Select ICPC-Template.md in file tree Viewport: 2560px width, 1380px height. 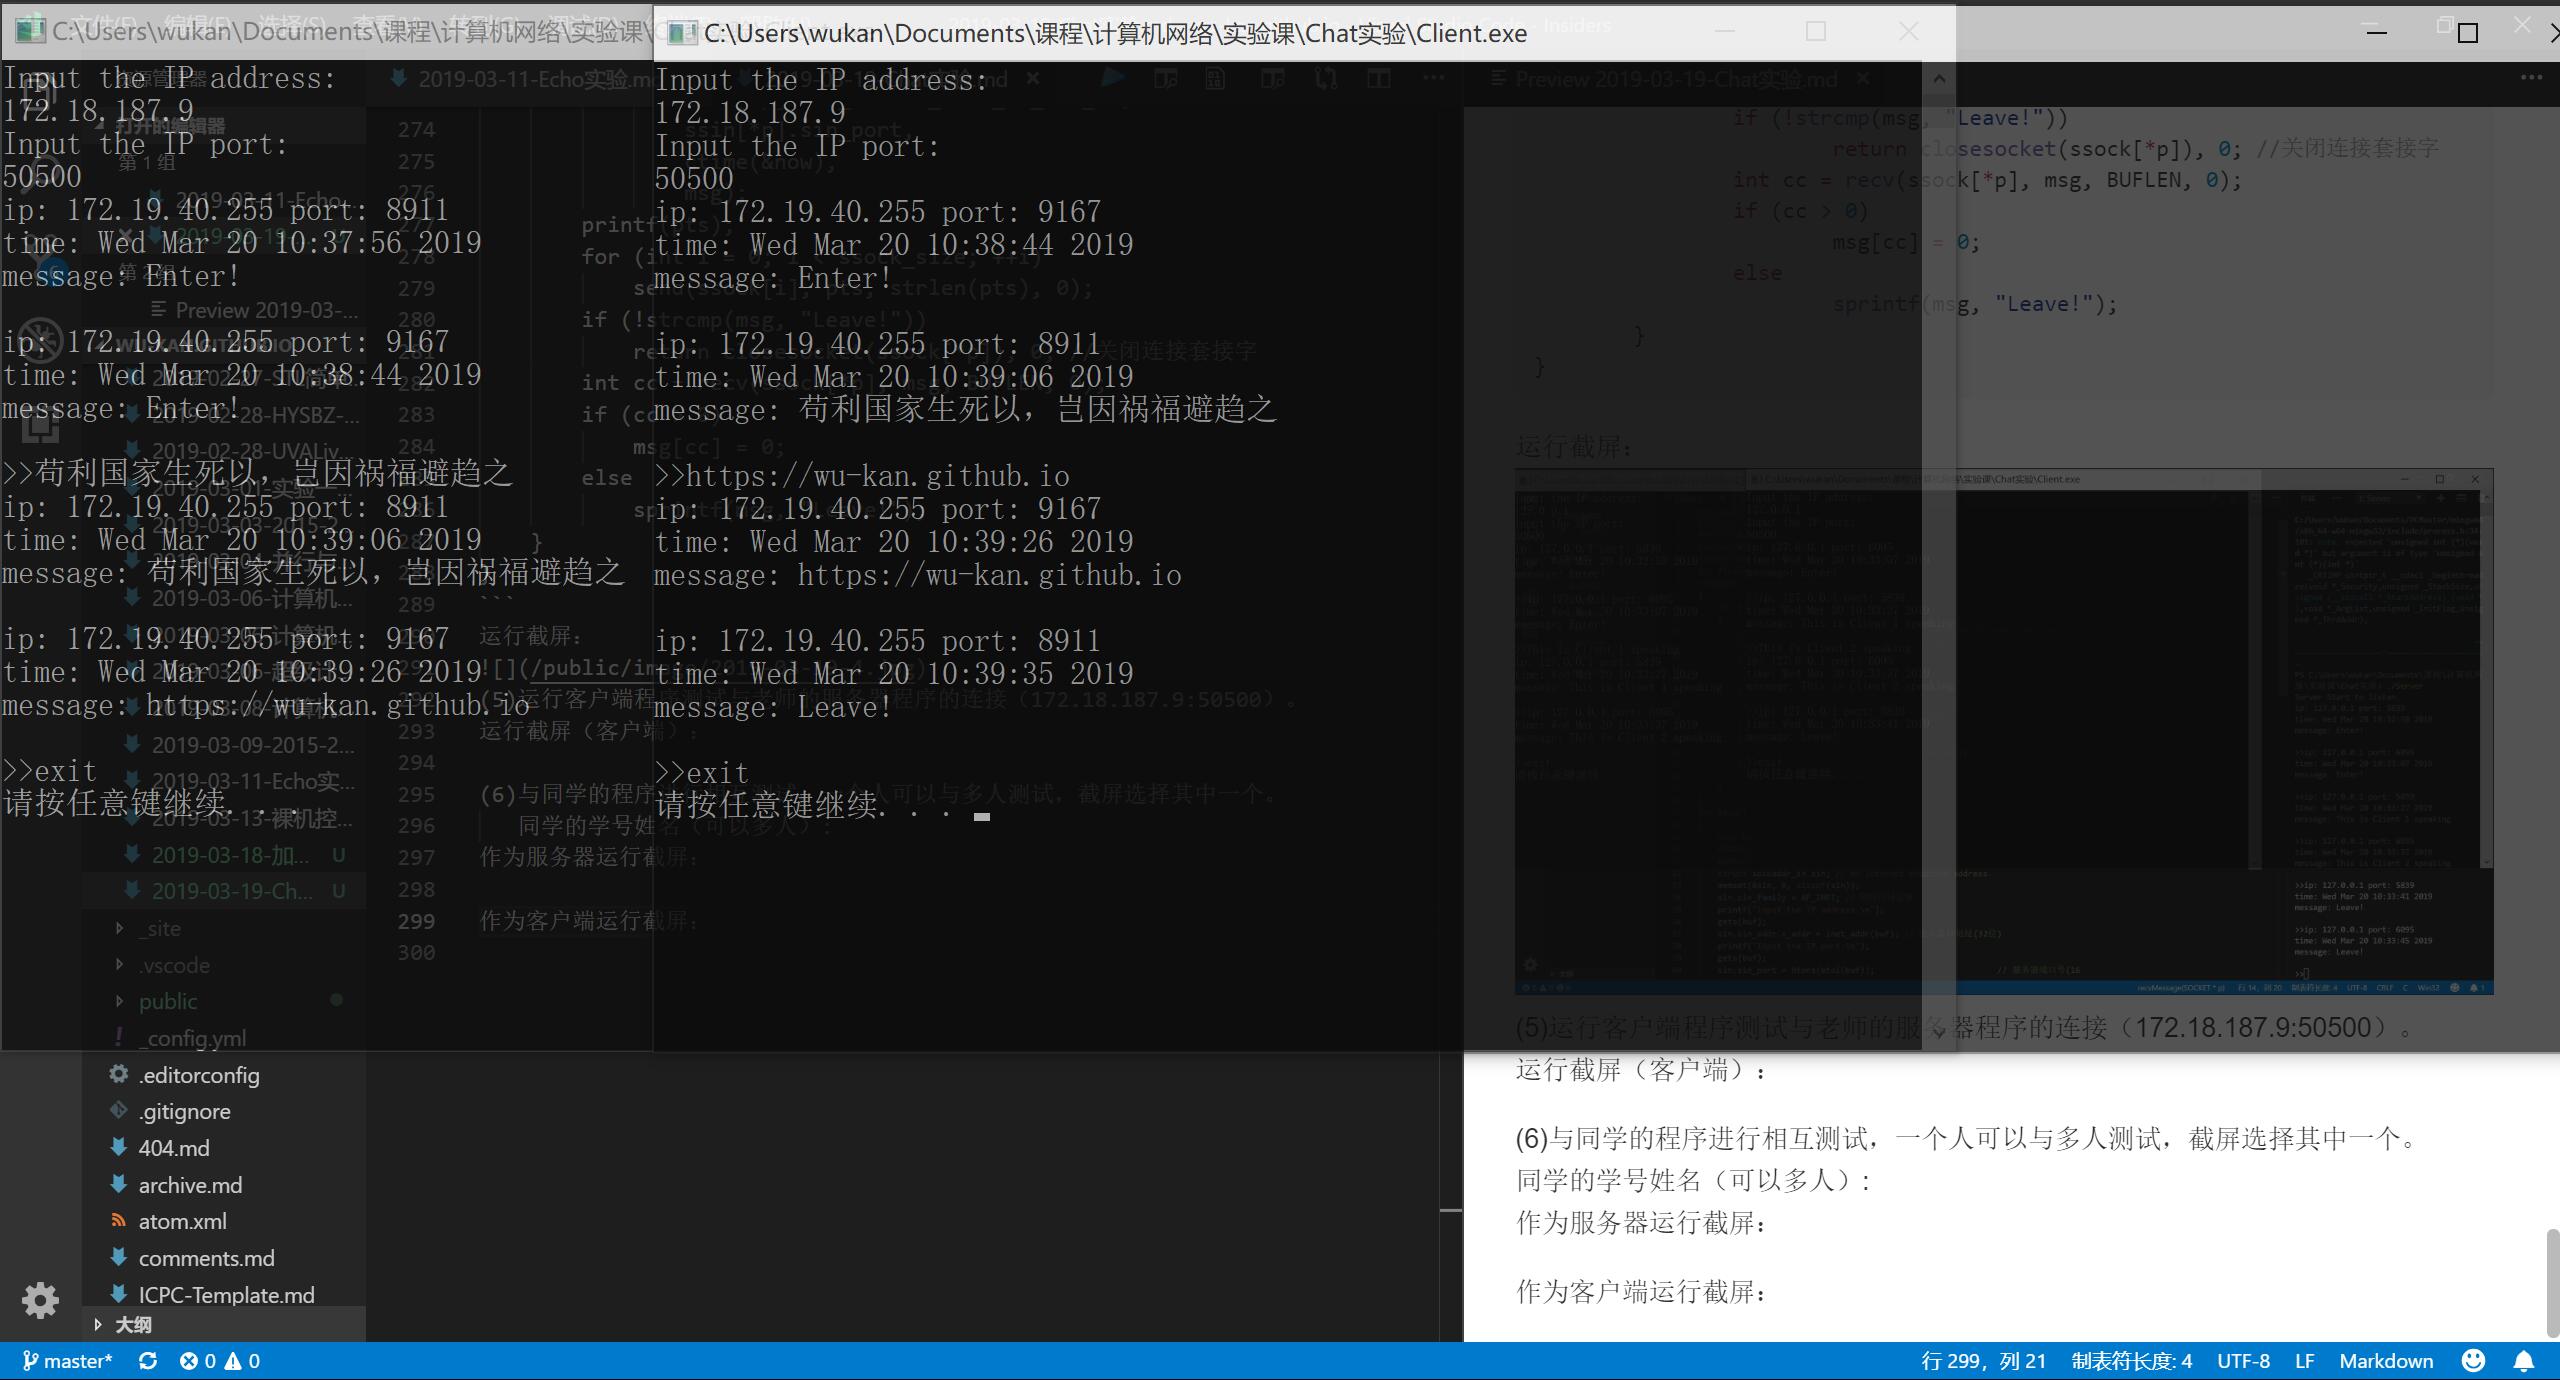(226, 1295)
